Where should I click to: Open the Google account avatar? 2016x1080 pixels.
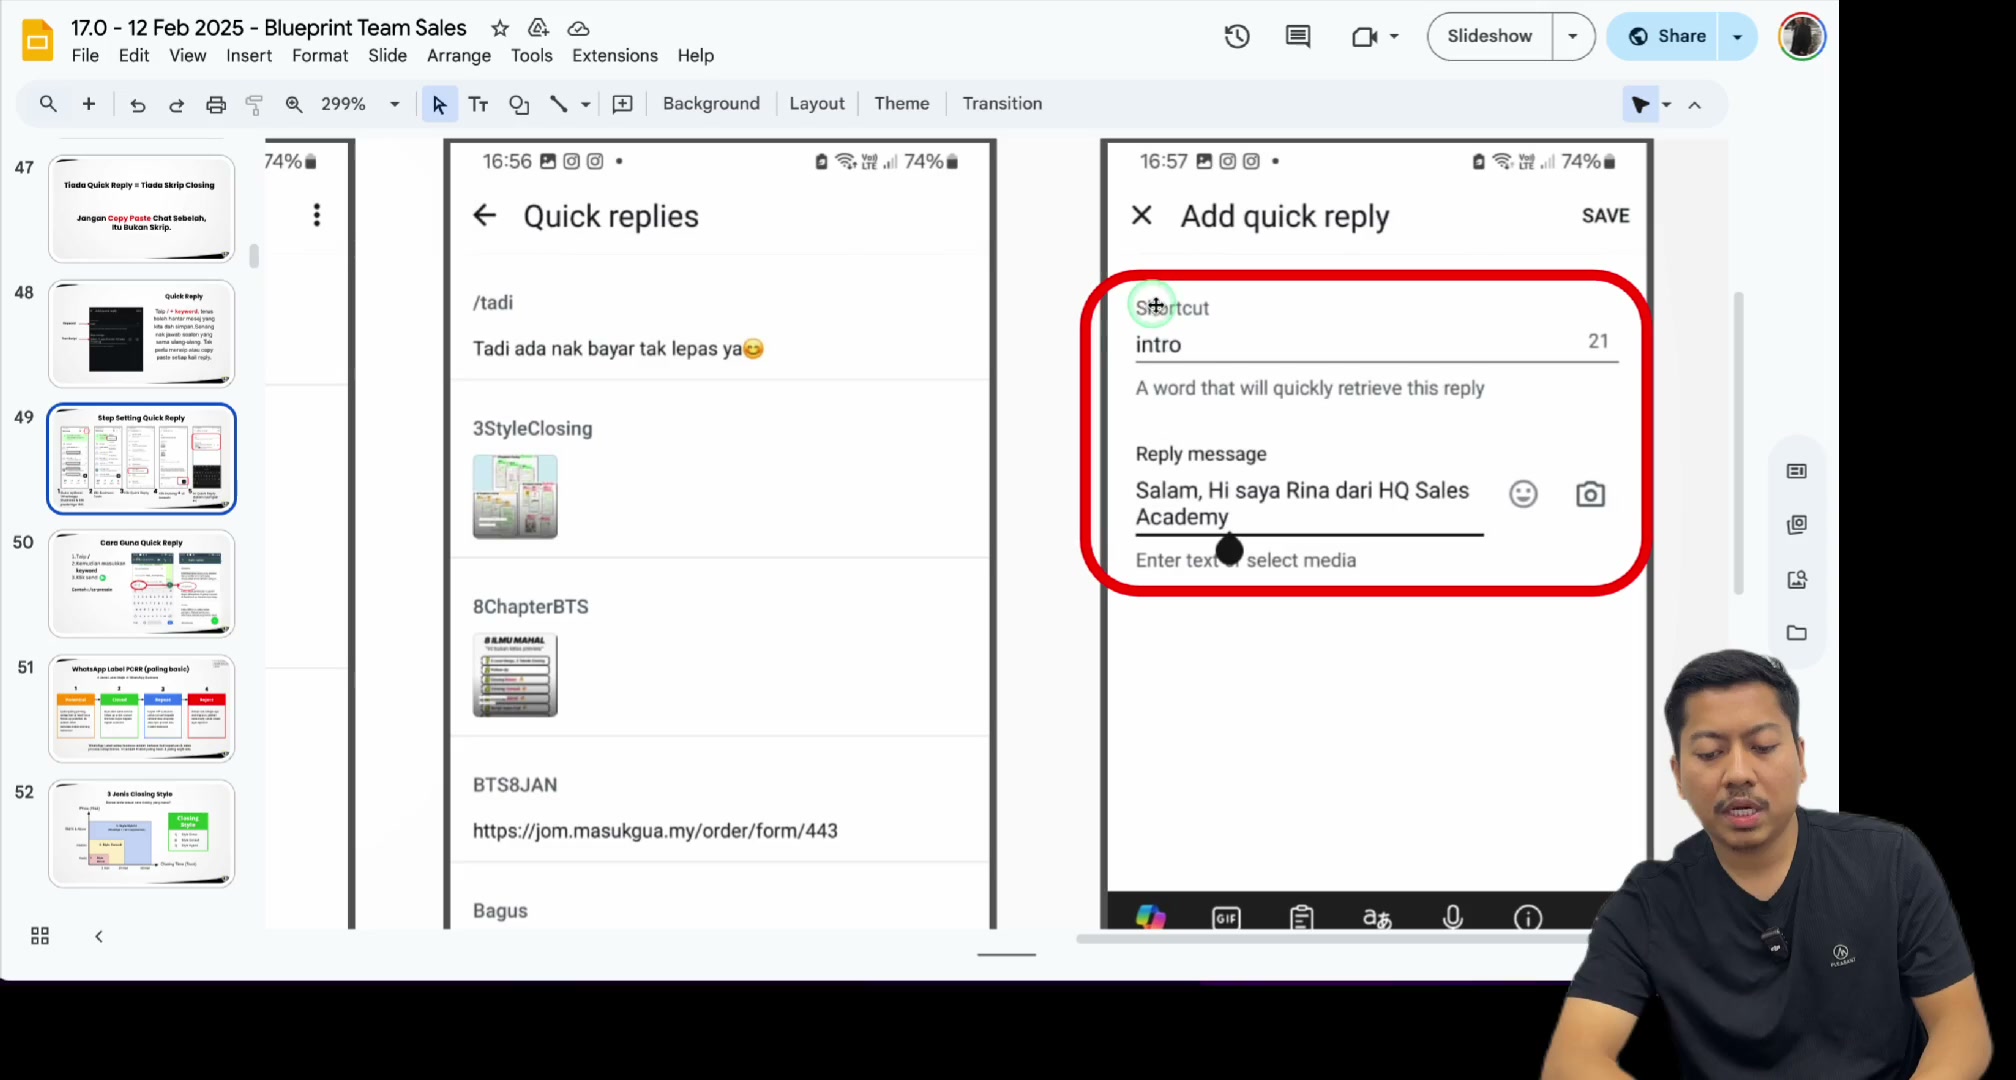[1802, 36]
